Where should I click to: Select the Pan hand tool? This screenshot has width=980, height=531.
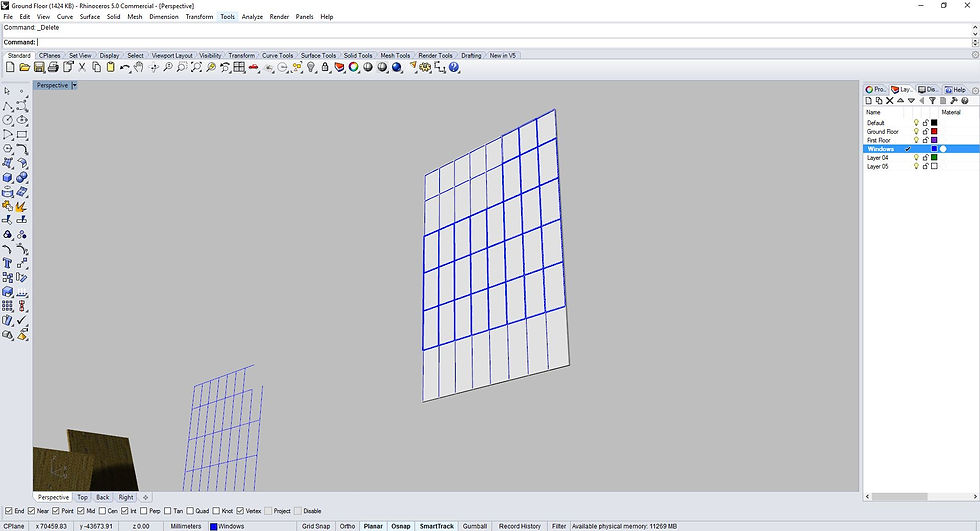coord(139,67)
